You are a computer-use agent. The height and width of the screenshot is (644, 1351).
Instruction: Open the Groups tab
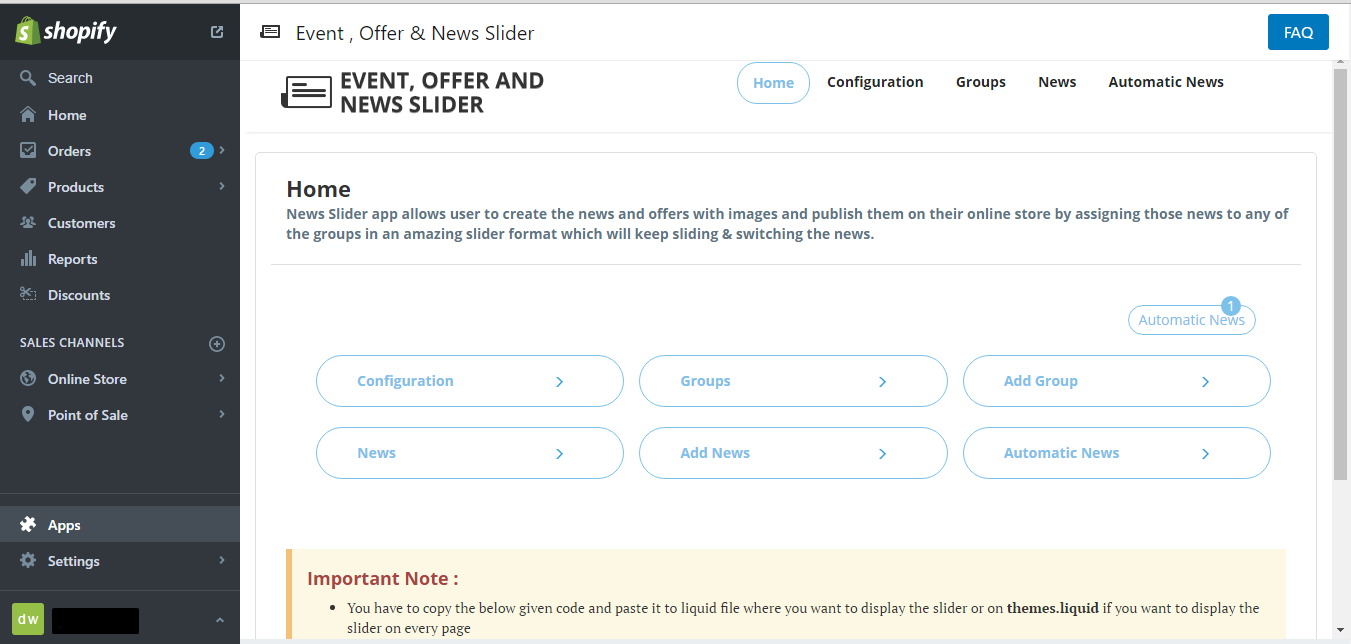(x=981, y=82)
